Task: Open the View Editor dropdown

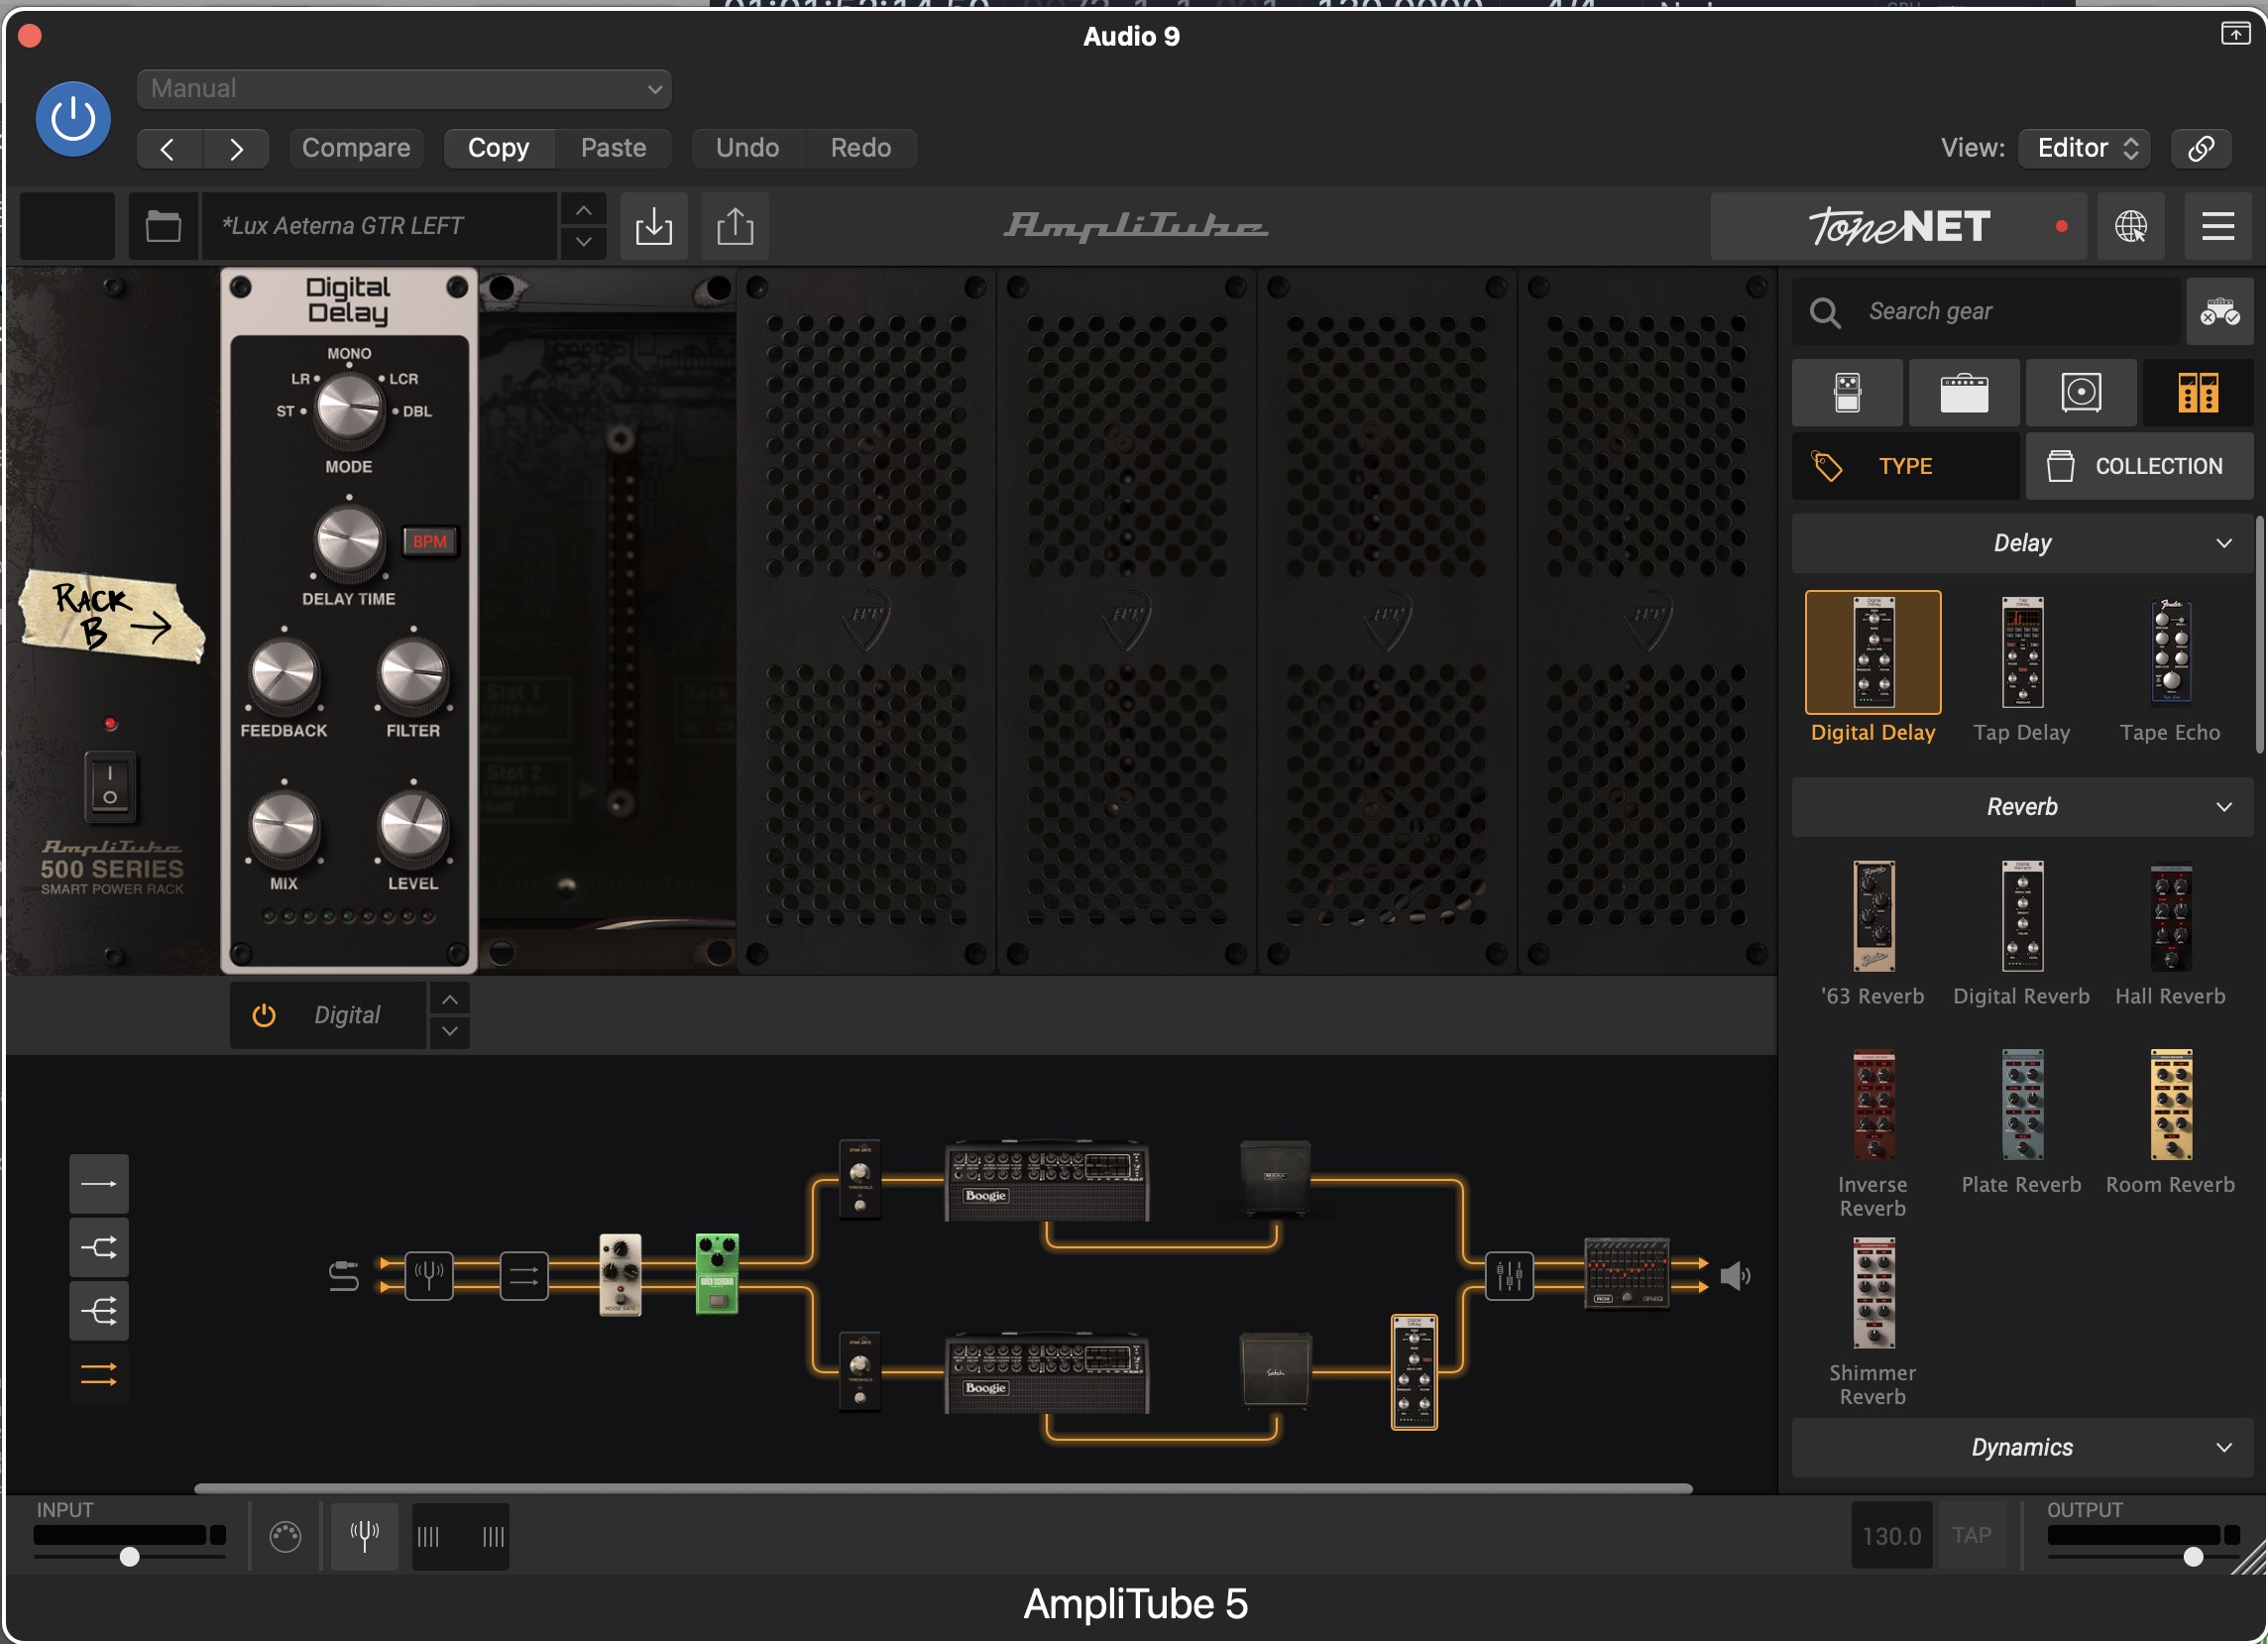Action: pyautogui.click(x=2086, y=148)
